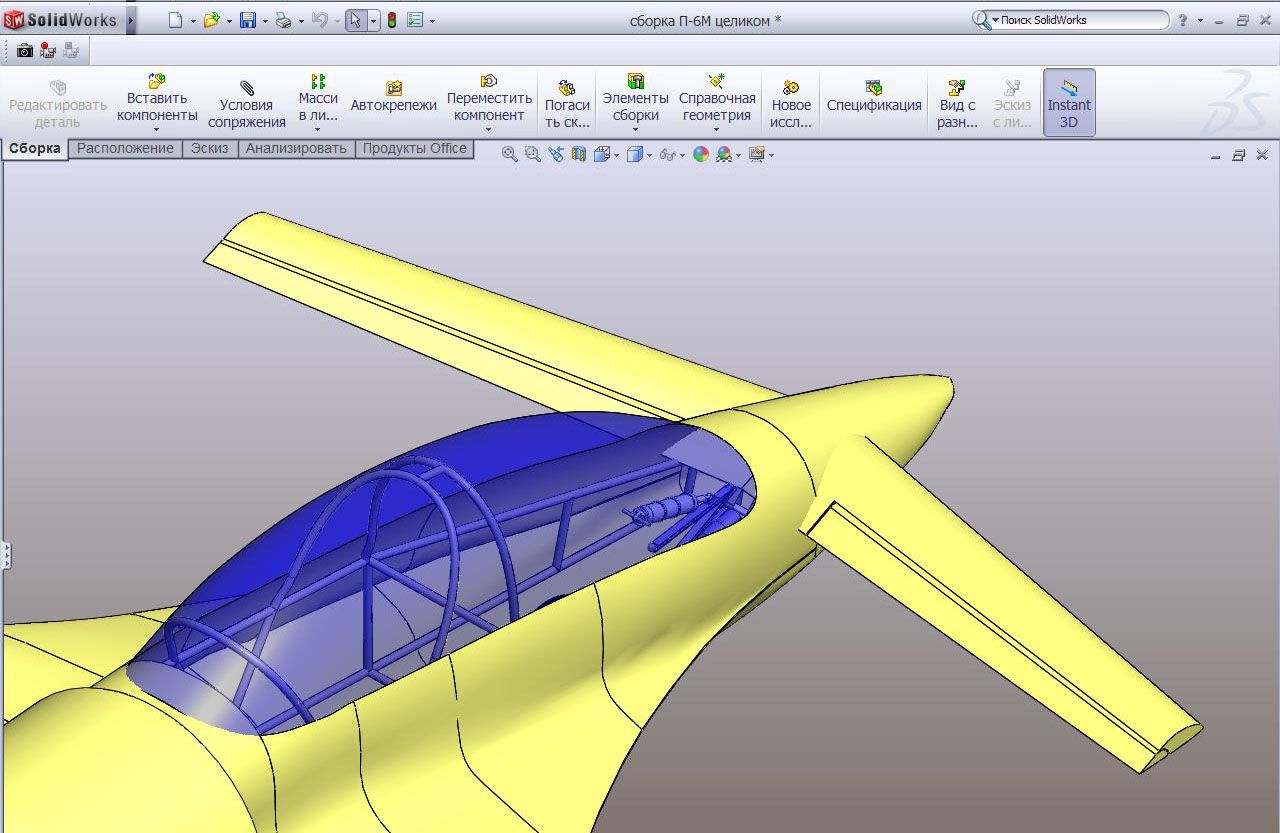The image size is (1280, 833).
Task: Click the camera screenshot icon
Action: 25,51
